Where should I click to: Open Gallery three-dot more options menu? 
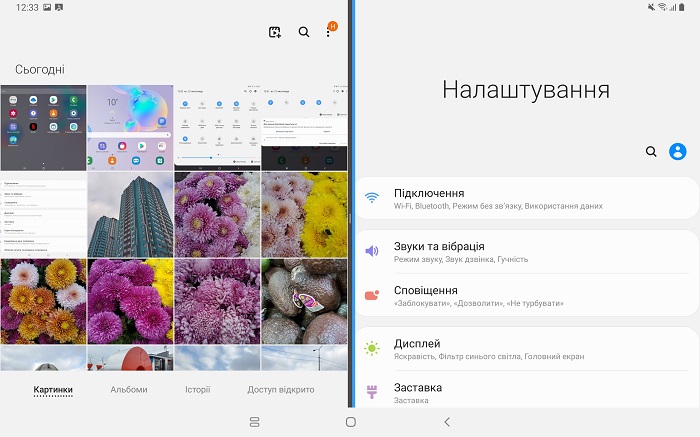tap(328, 33)
